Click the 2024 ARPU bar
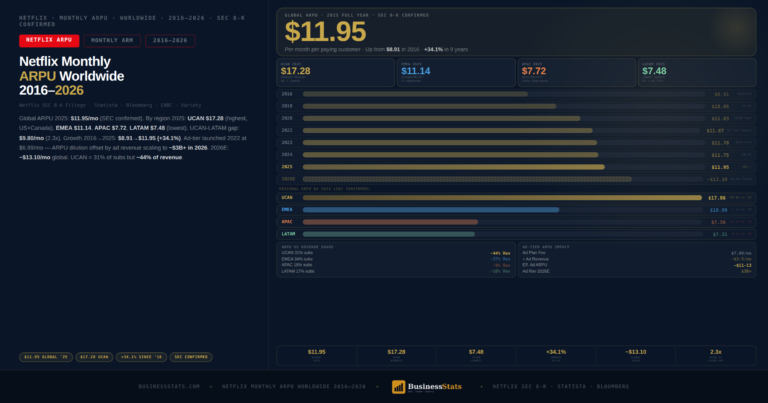The height and width of the screenshot is (403, 768). tap(451, 155)
